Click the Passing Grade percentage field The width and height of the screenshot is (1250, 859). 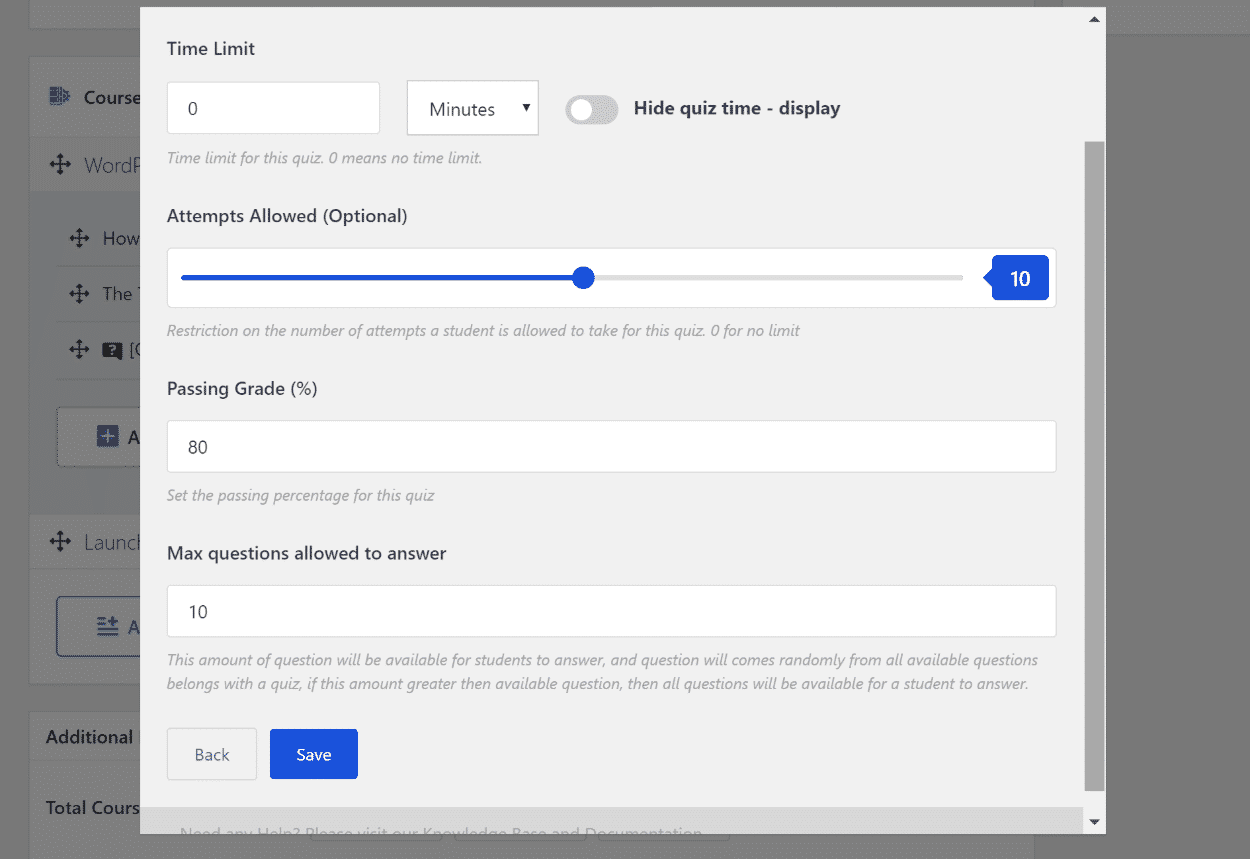(611, 446)
